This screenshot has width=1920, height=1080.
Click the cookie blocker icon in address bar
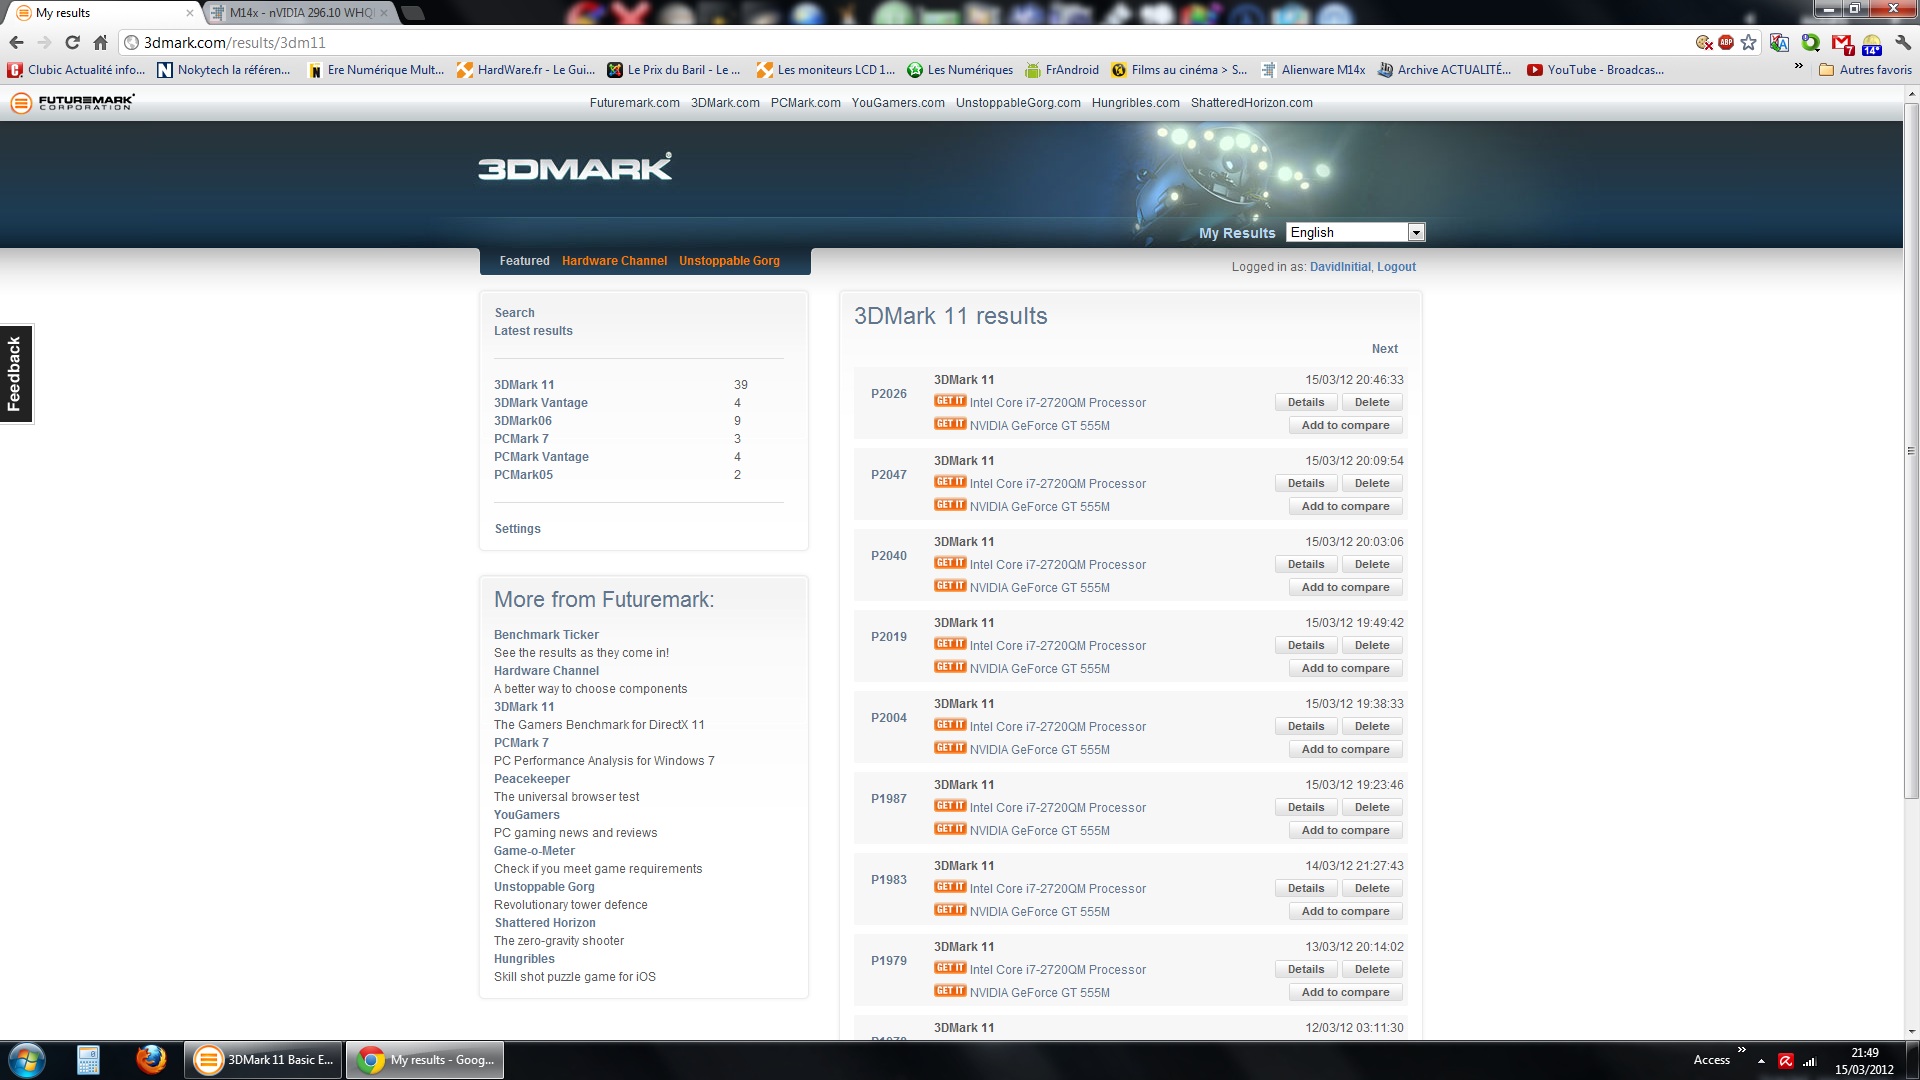[1704, 42]
